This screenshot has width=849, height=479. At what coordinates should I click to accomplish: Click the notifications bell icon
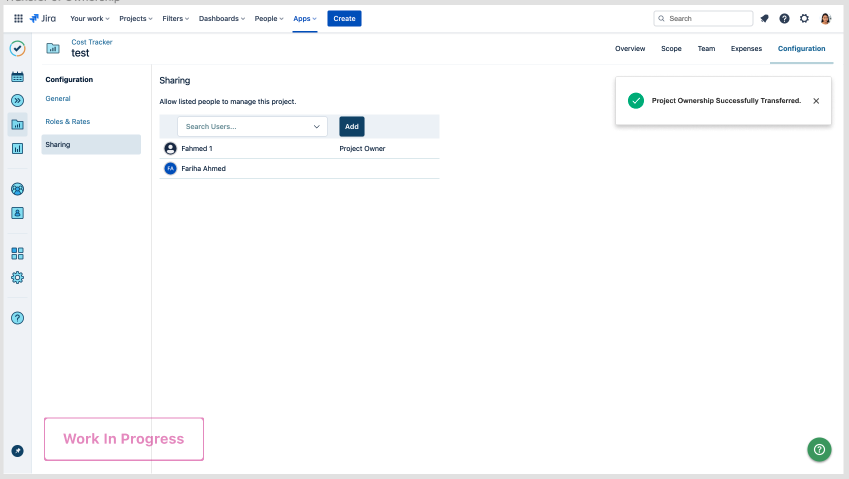[x=765, y=18]
